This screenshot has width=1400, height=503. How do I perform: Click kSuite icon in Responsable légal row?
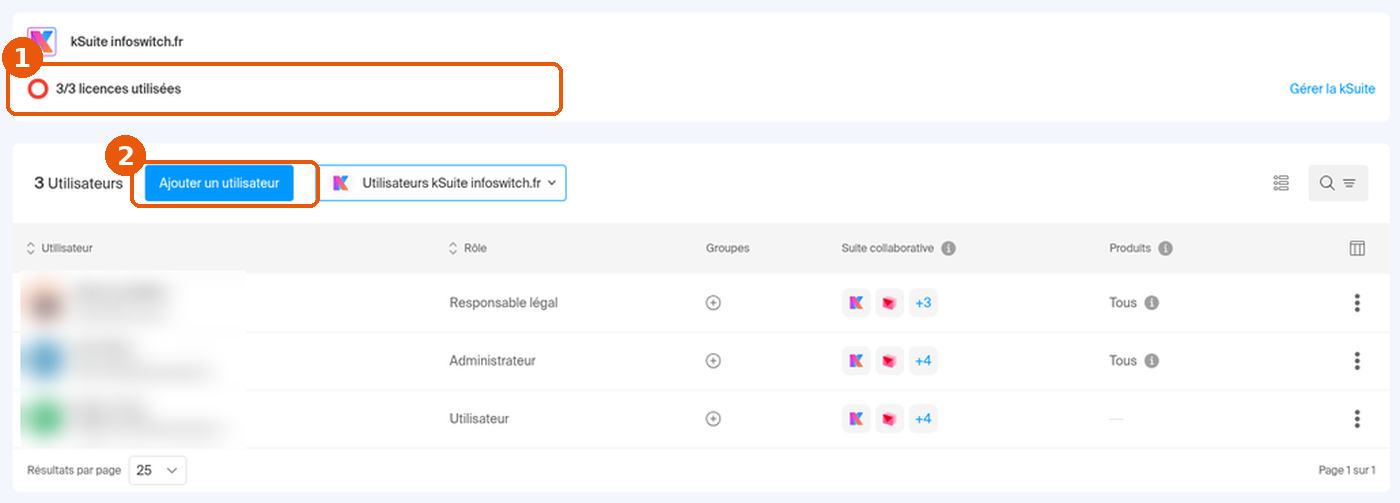[856, 303]
